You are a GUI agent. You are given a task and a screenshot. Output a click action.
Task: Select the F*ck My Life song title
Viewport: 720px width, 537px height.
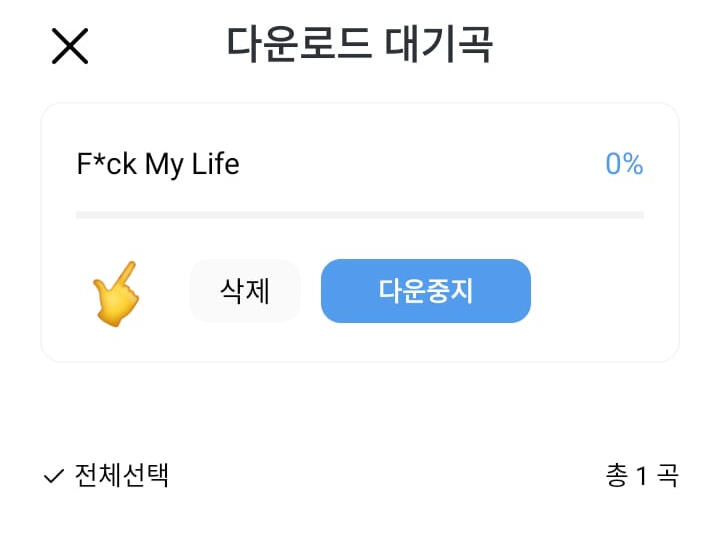tap(158, 164)
